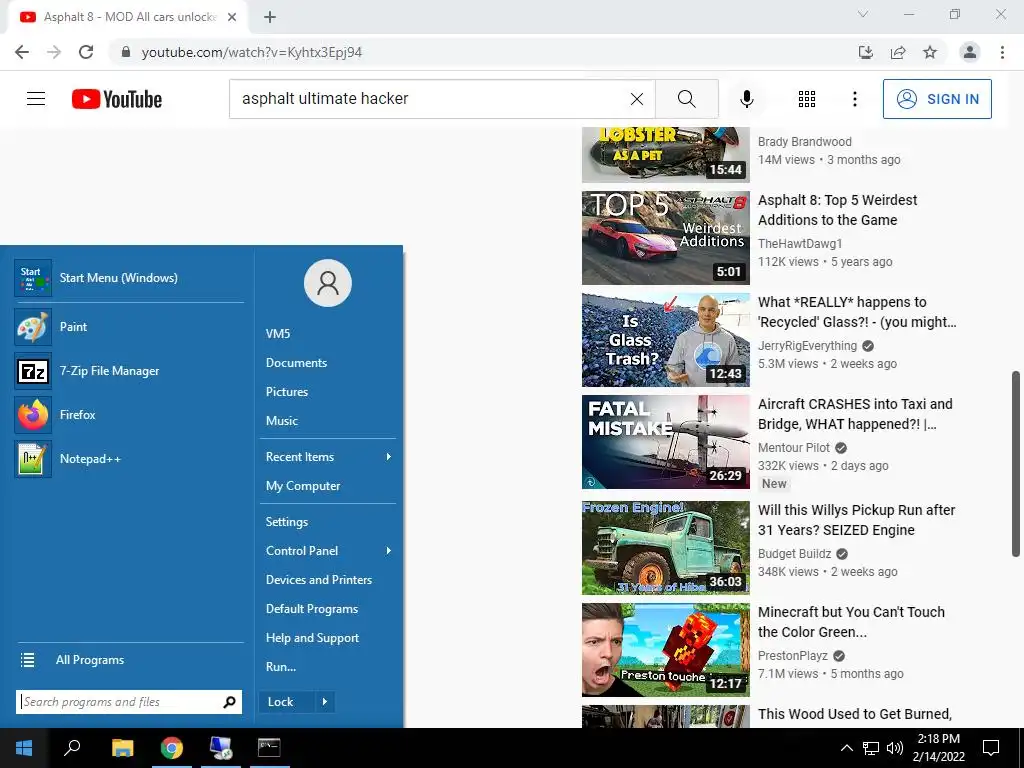Screen dimensions: 1024x768
Task: Open the Chrome three-dot menu
Action: click(x=1002, y=52)
